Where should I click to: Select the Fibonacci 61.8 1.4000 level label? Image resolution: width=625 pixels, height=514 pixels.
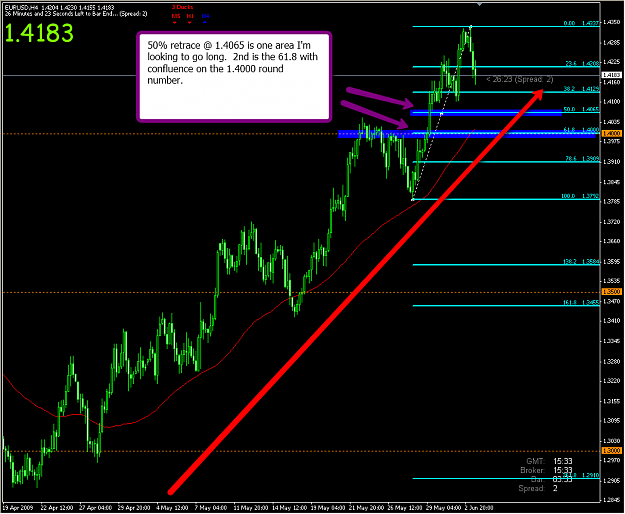click(x=582, y=130)
